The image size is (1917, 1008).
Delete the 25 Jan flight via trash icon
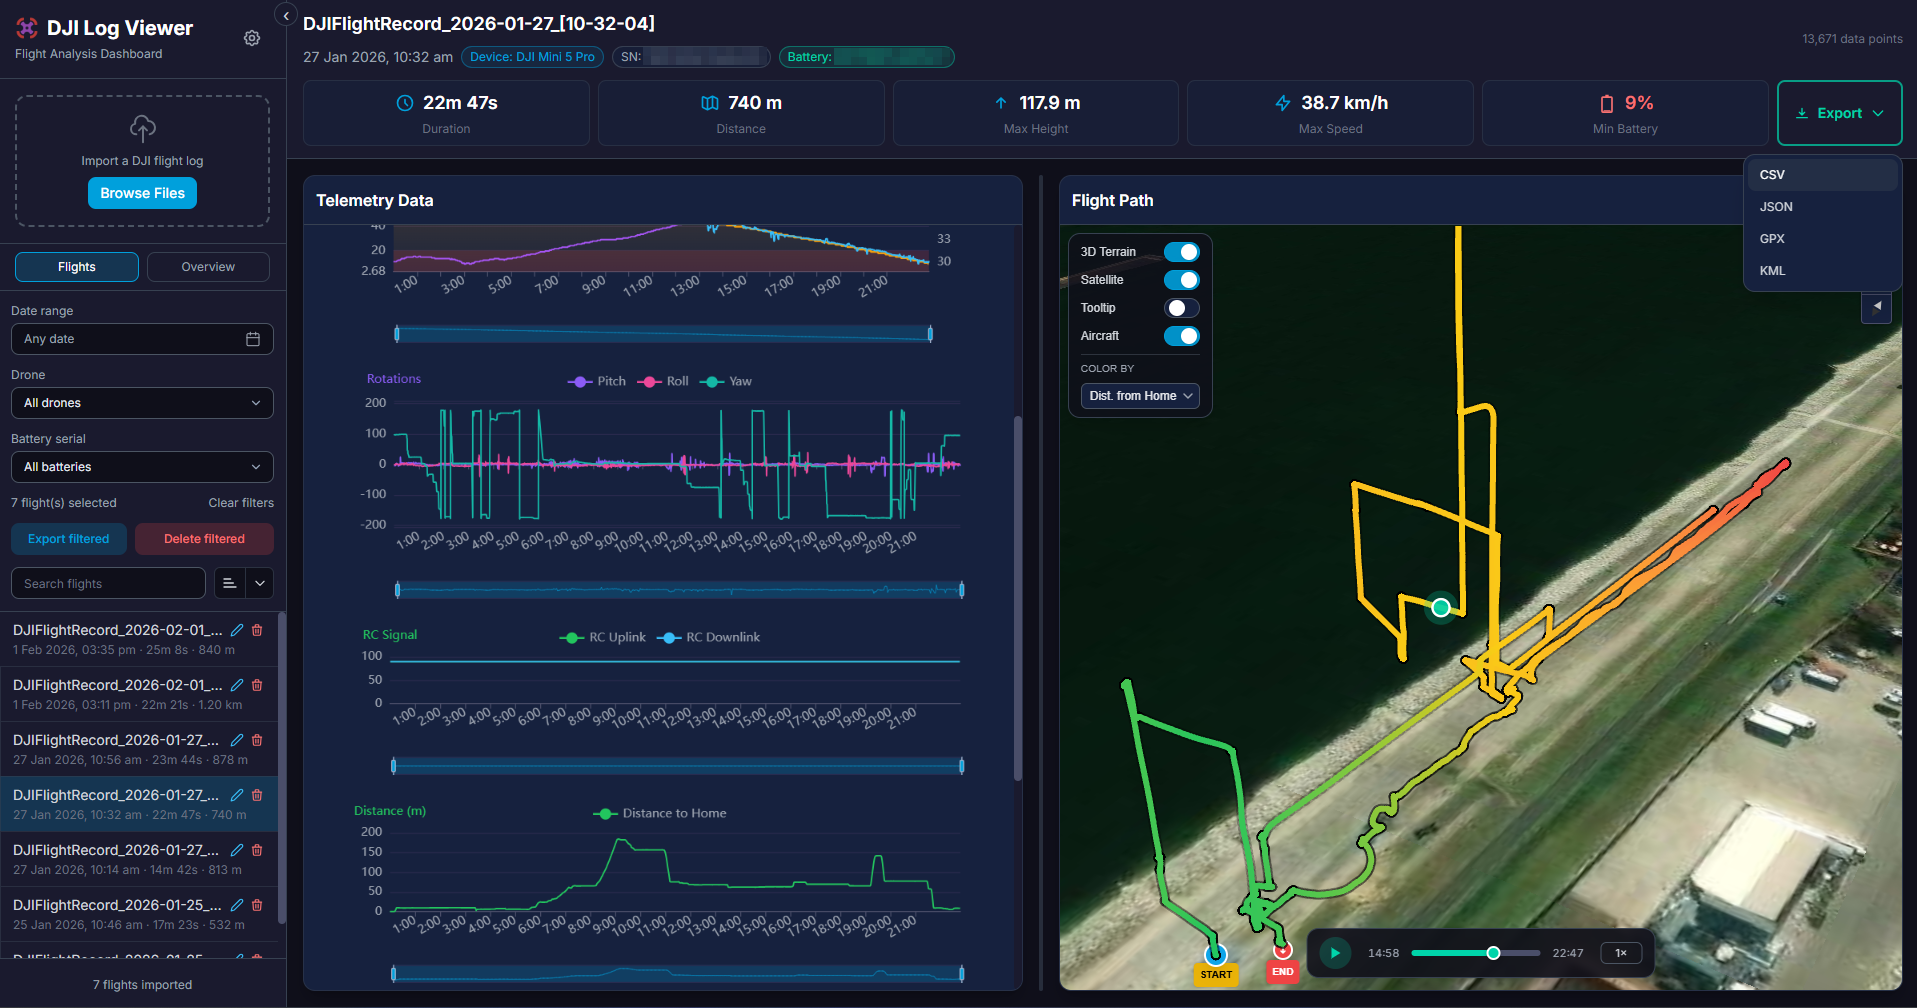pyautogui.click(x=257, y=905)
